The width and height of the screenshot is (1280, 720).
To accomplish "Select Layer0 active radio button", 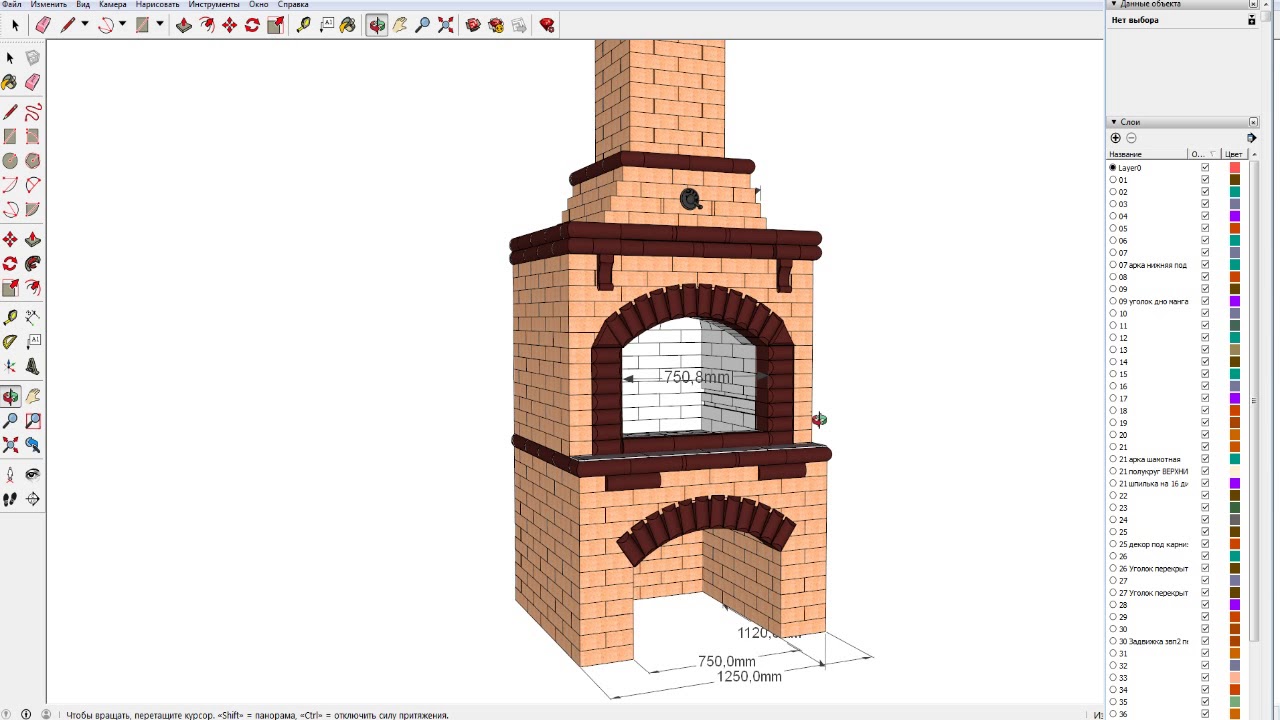I will point(1113,168).
